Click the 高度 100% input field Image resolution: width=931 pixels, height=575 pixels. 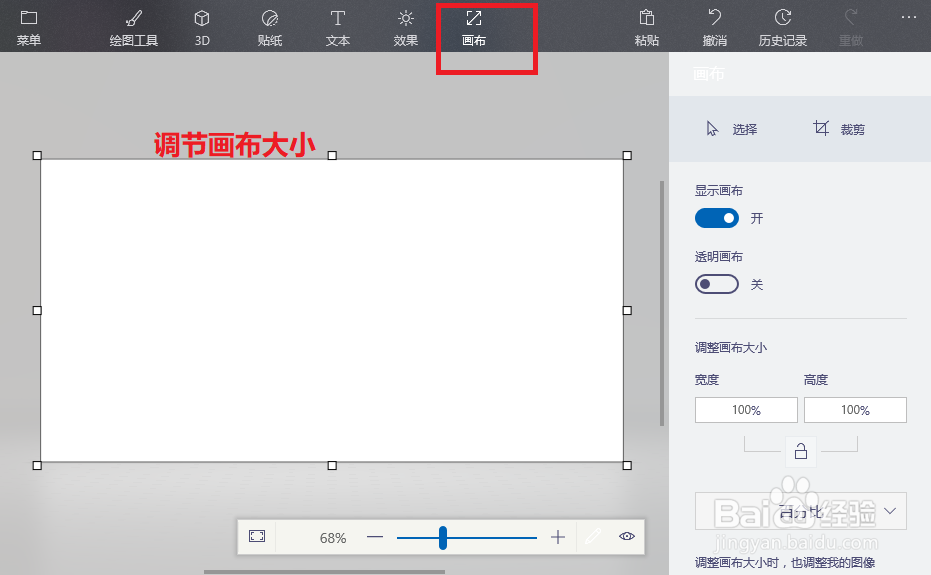click(x=855, y=410)
